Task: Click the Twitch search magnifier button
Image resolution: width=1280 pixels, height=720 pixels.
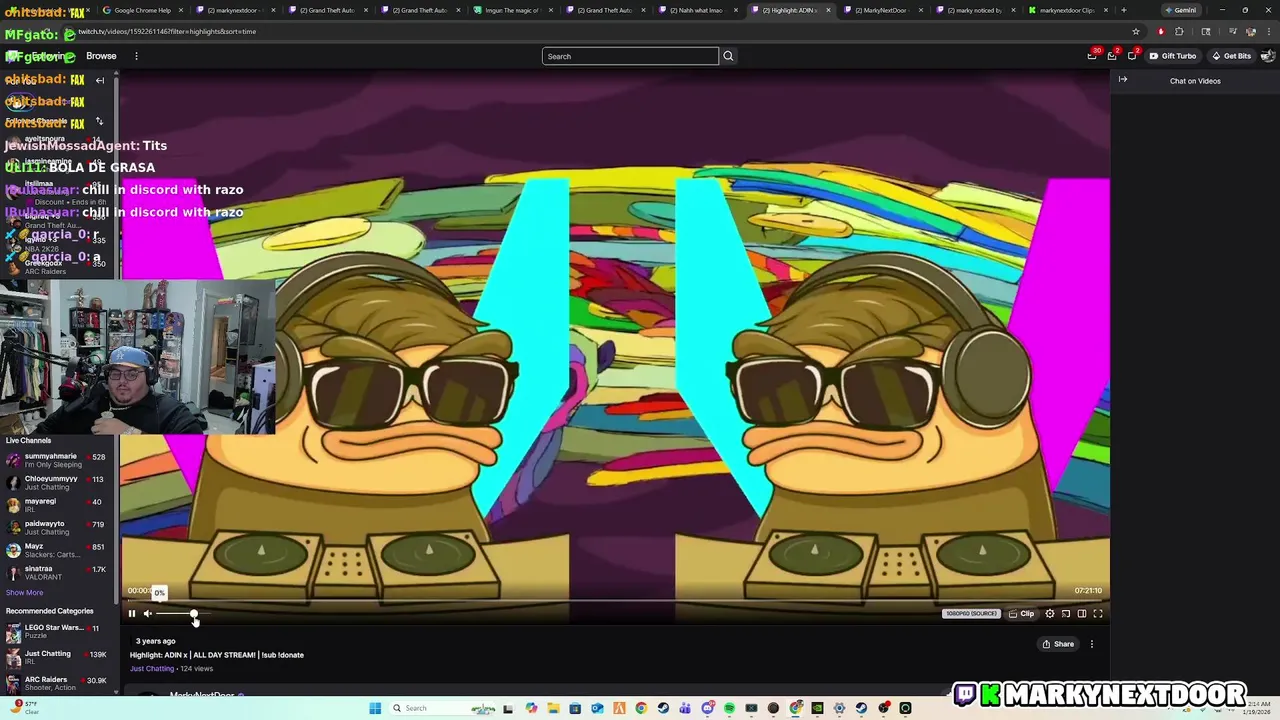Action: pos(728,56)
